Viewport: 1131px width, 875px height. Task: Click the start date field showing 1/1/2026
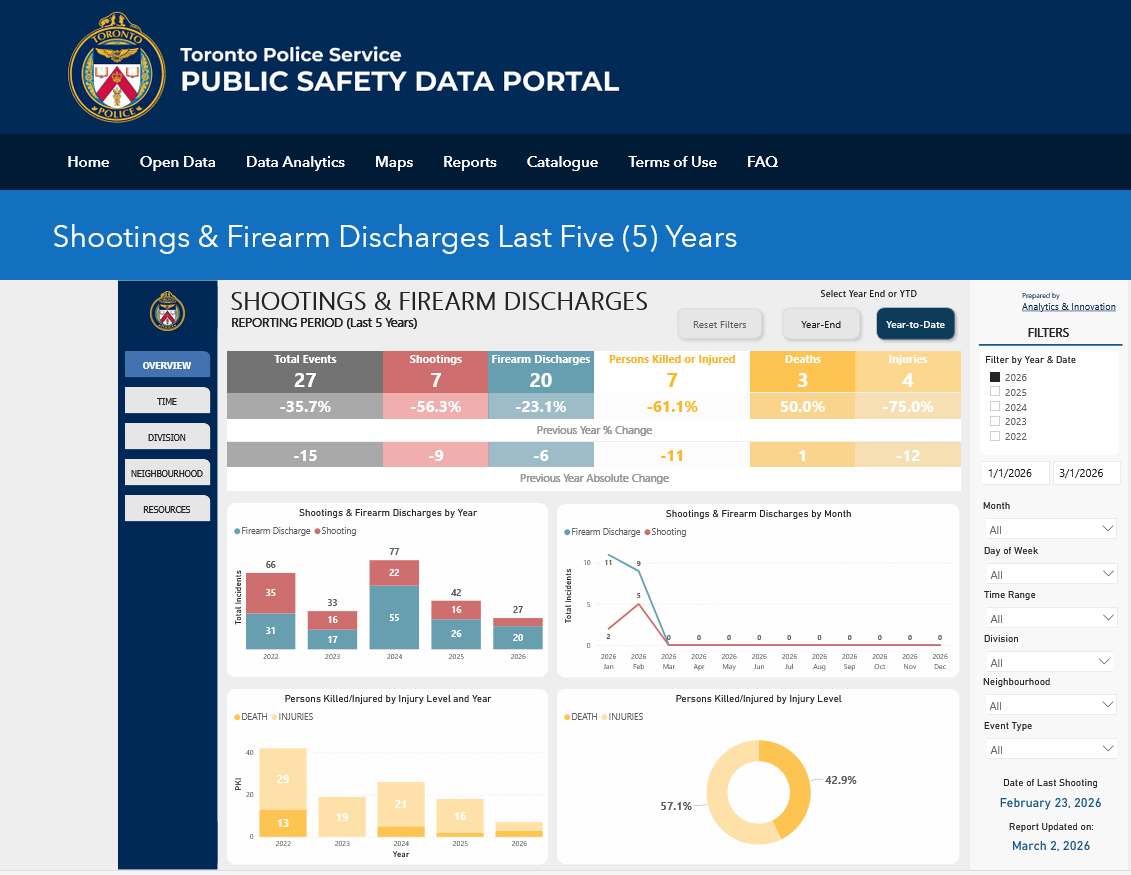click(x=1014, y=473)
